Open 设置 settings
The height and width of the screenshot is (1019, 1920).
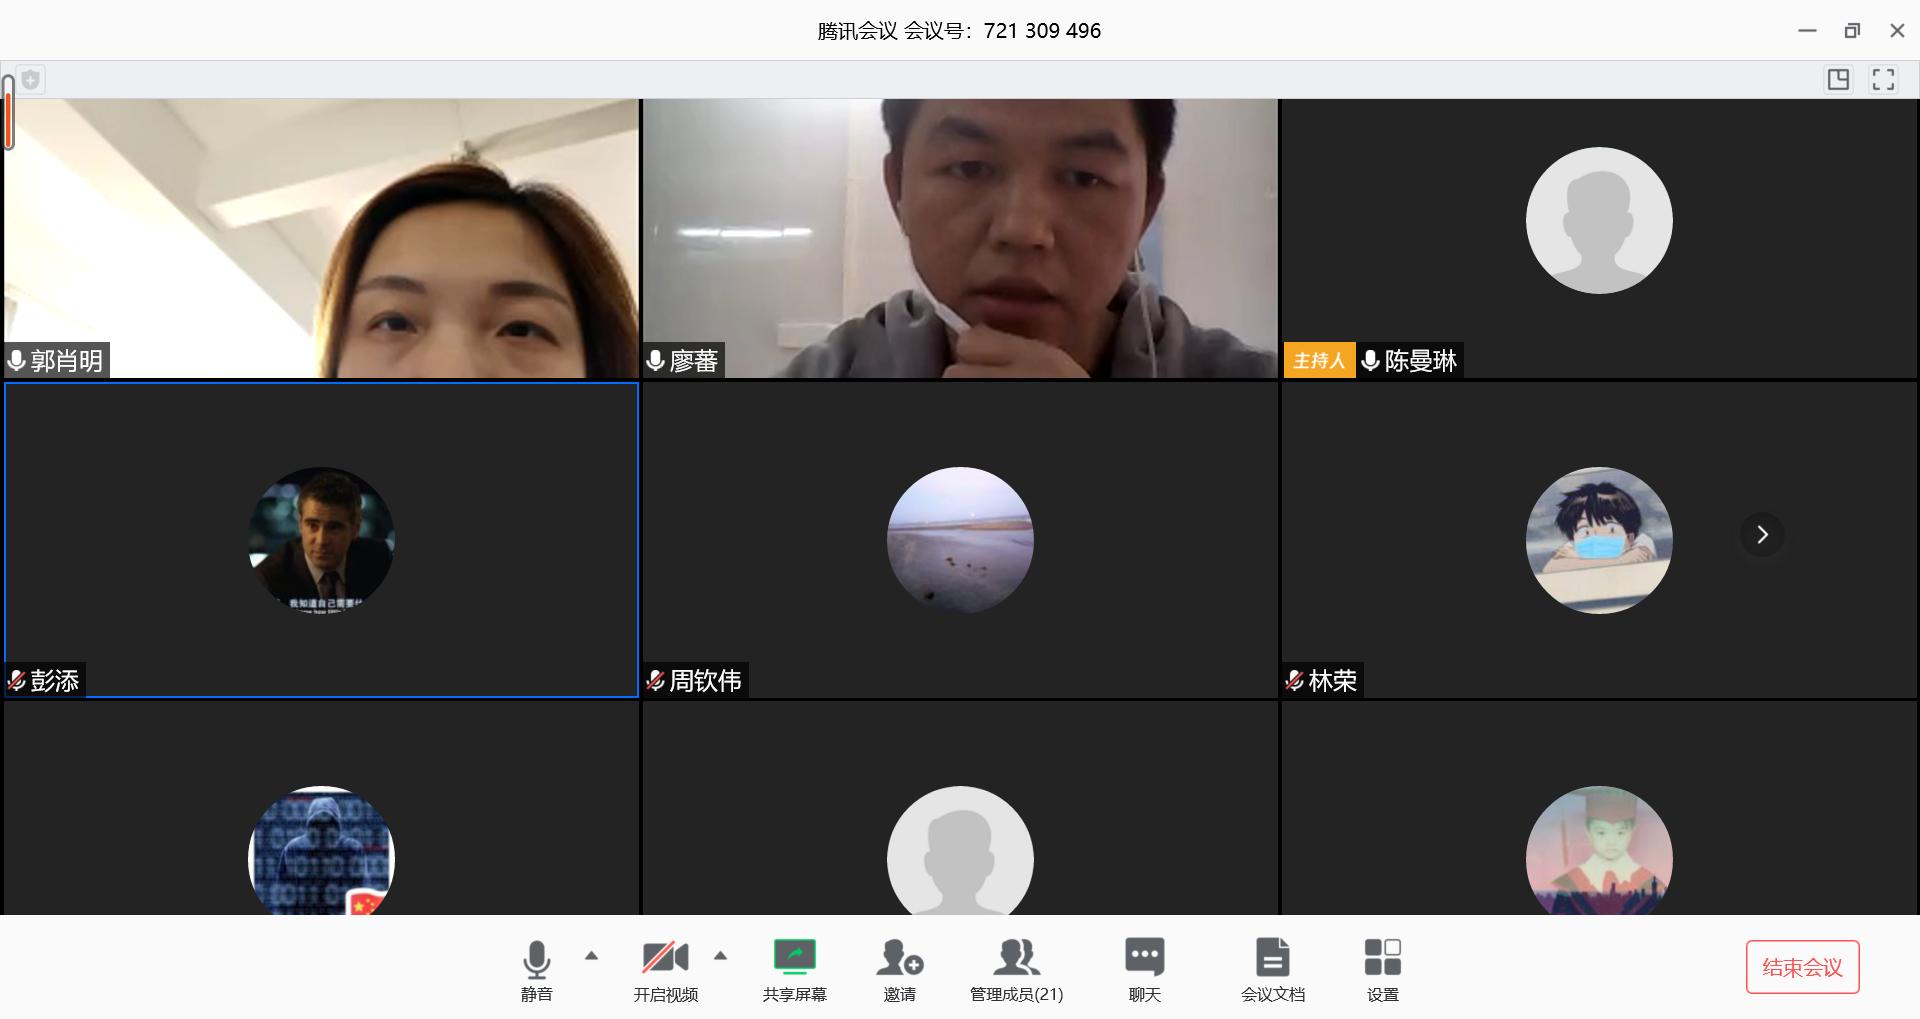click(1382, 968)
